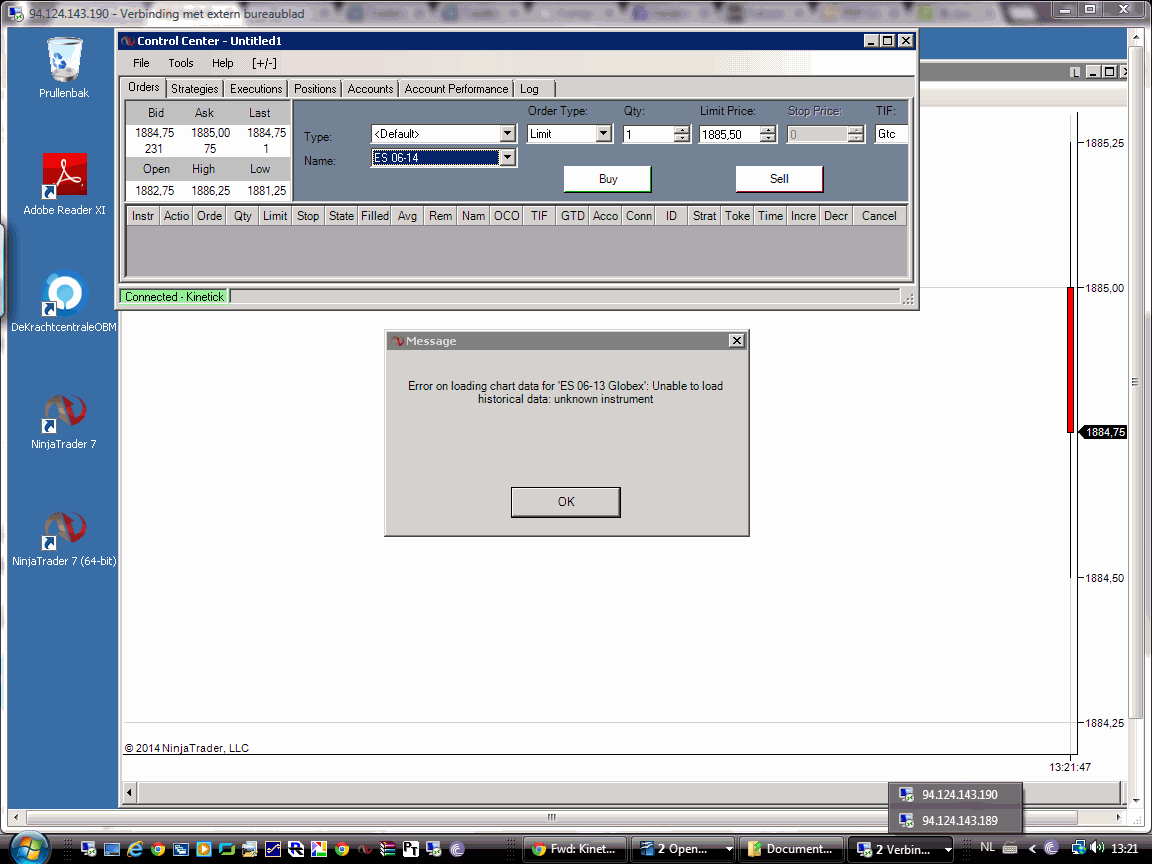The height and width of the screenshot is (864, 1152).
Task: Click the TIF Gtc field
Action: [891, 134]
